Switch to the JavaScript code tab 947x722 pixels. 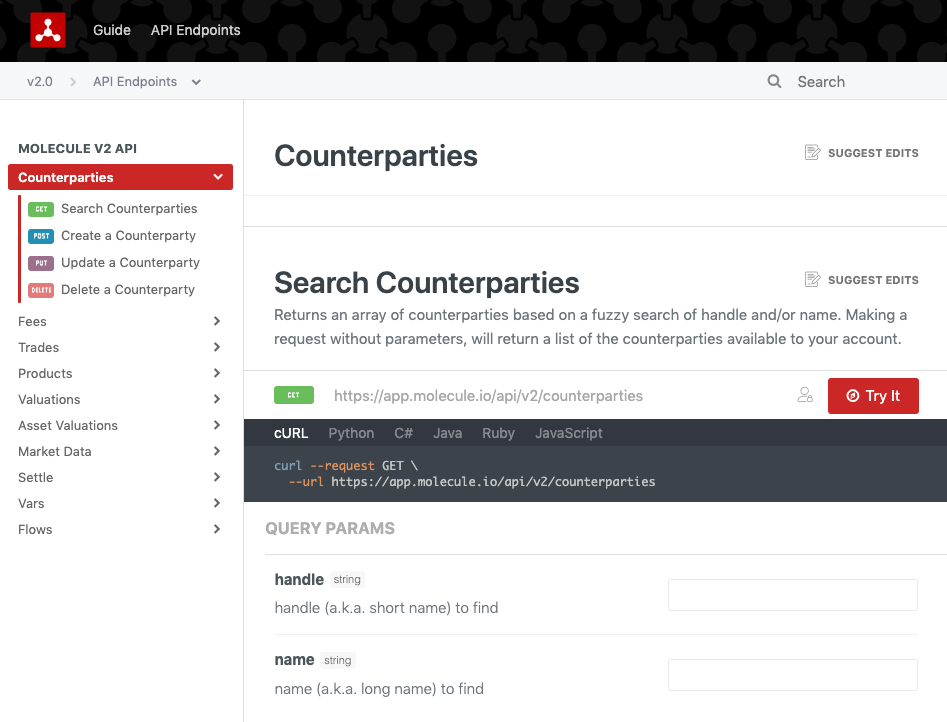(569, 433)
